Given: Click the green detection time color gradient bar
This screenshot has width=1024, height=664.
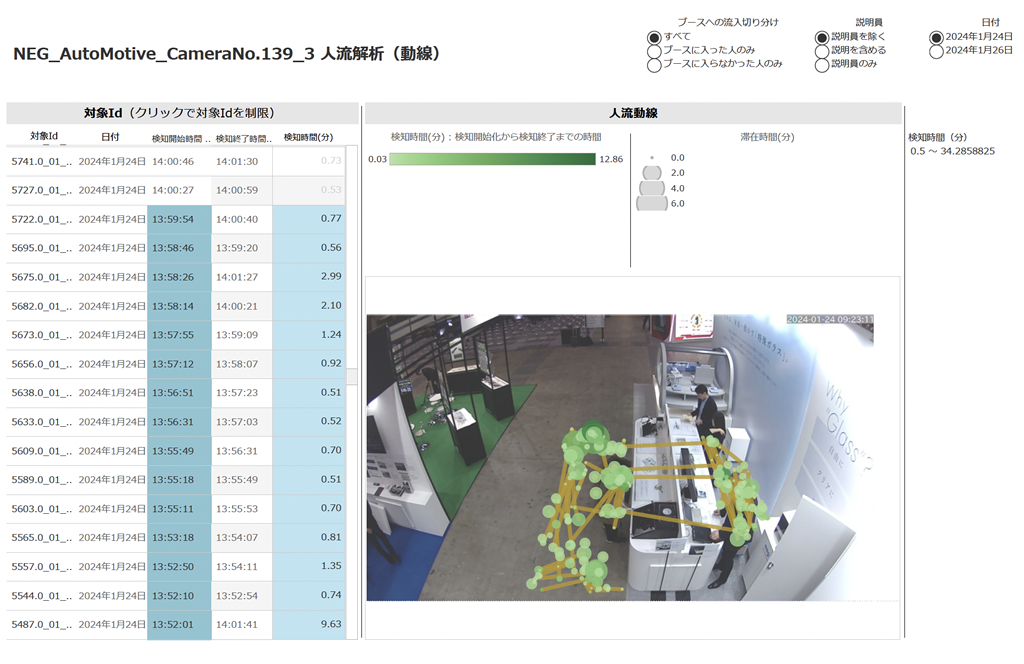Looking at the screenshot, I should pyautogui.click(x=492, y=159).
